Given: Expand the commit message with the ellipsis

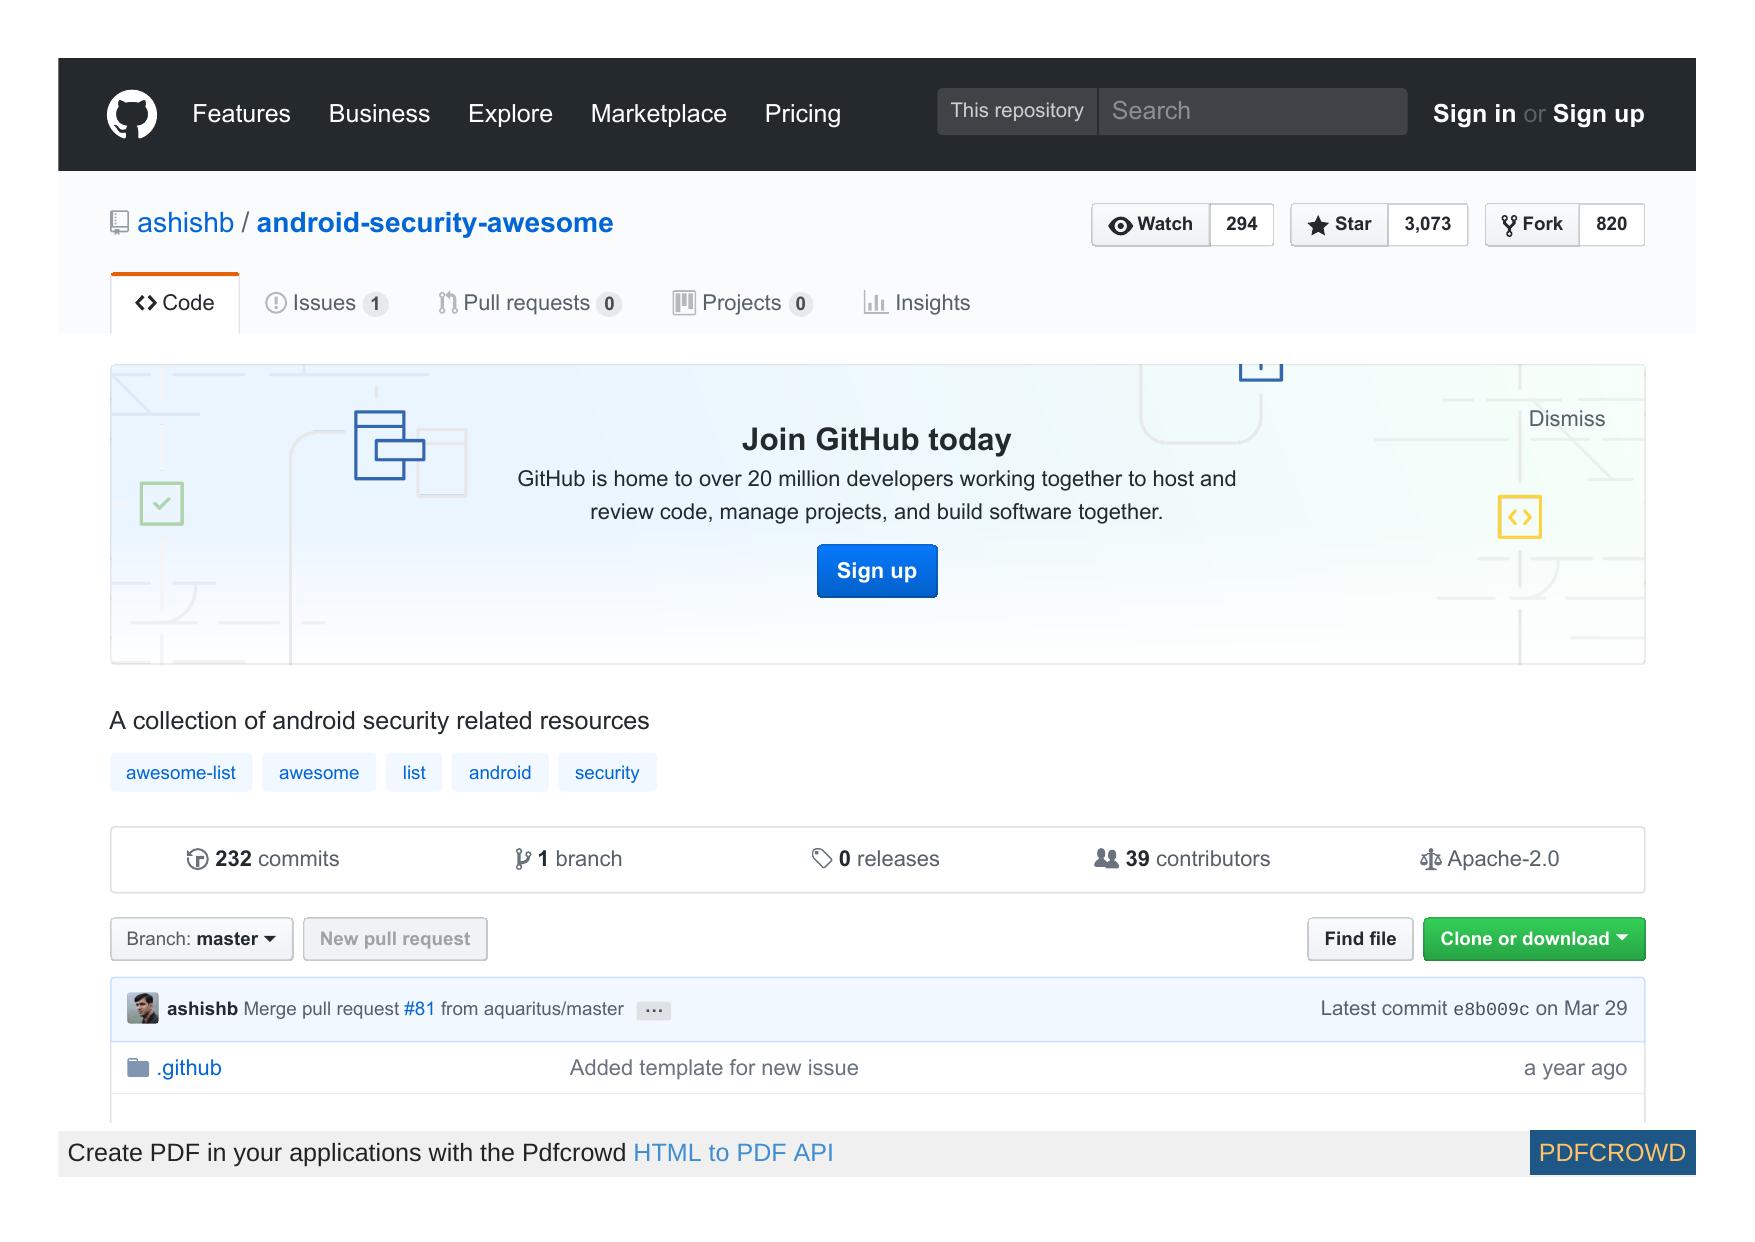Looking at the screenshot, I should (654, 1010).
